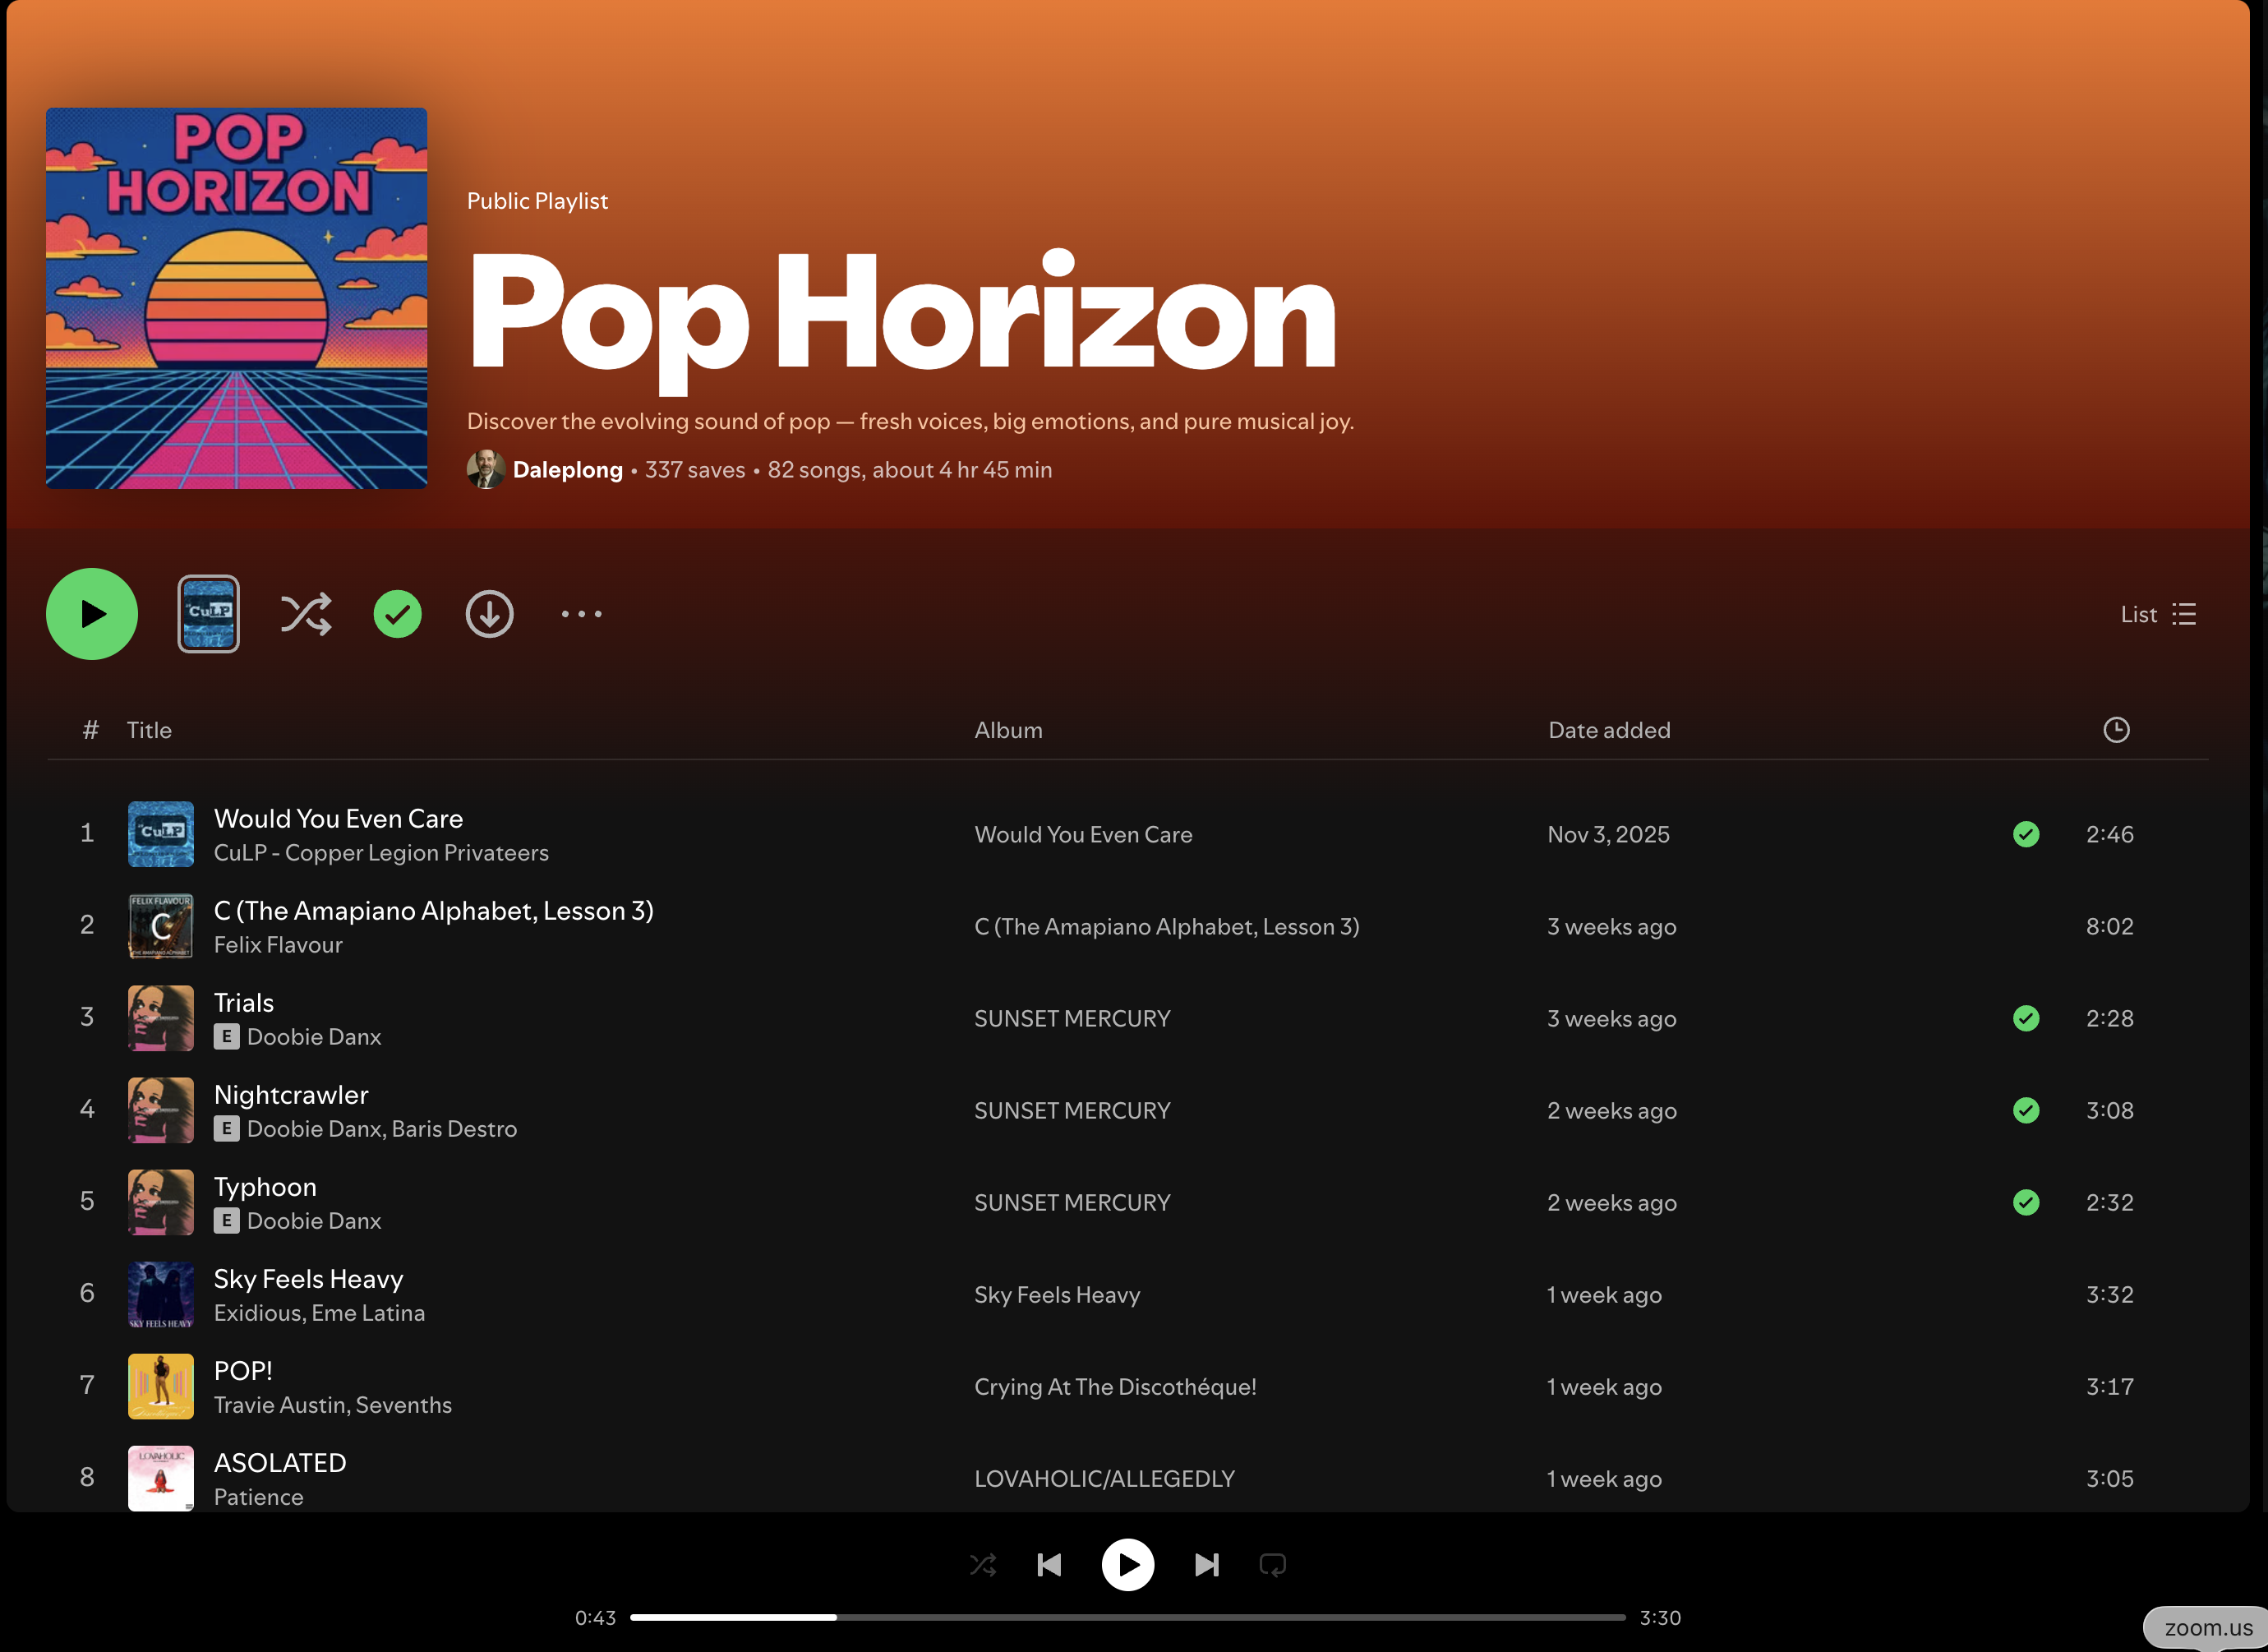Open the List view options dropdown
Image resolution: width=2268 pixels, height=1652 pixels.
coord(2158,614)
